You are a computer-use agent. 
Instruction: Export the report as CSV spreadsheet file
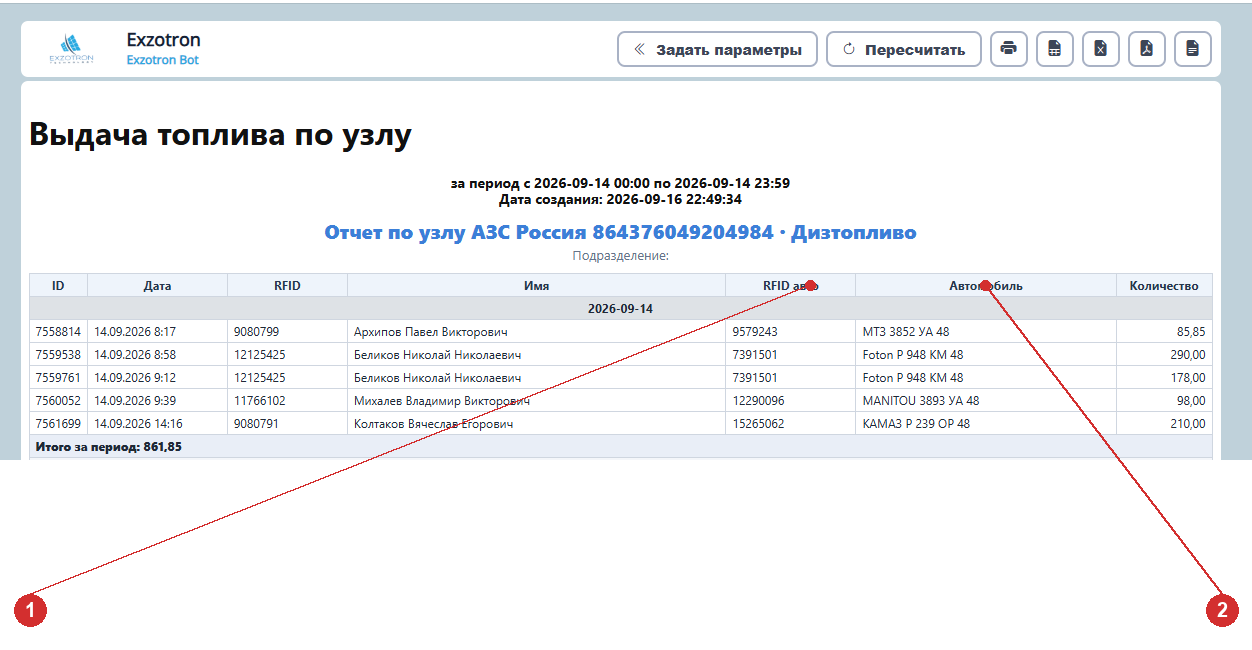[1054, 49]
